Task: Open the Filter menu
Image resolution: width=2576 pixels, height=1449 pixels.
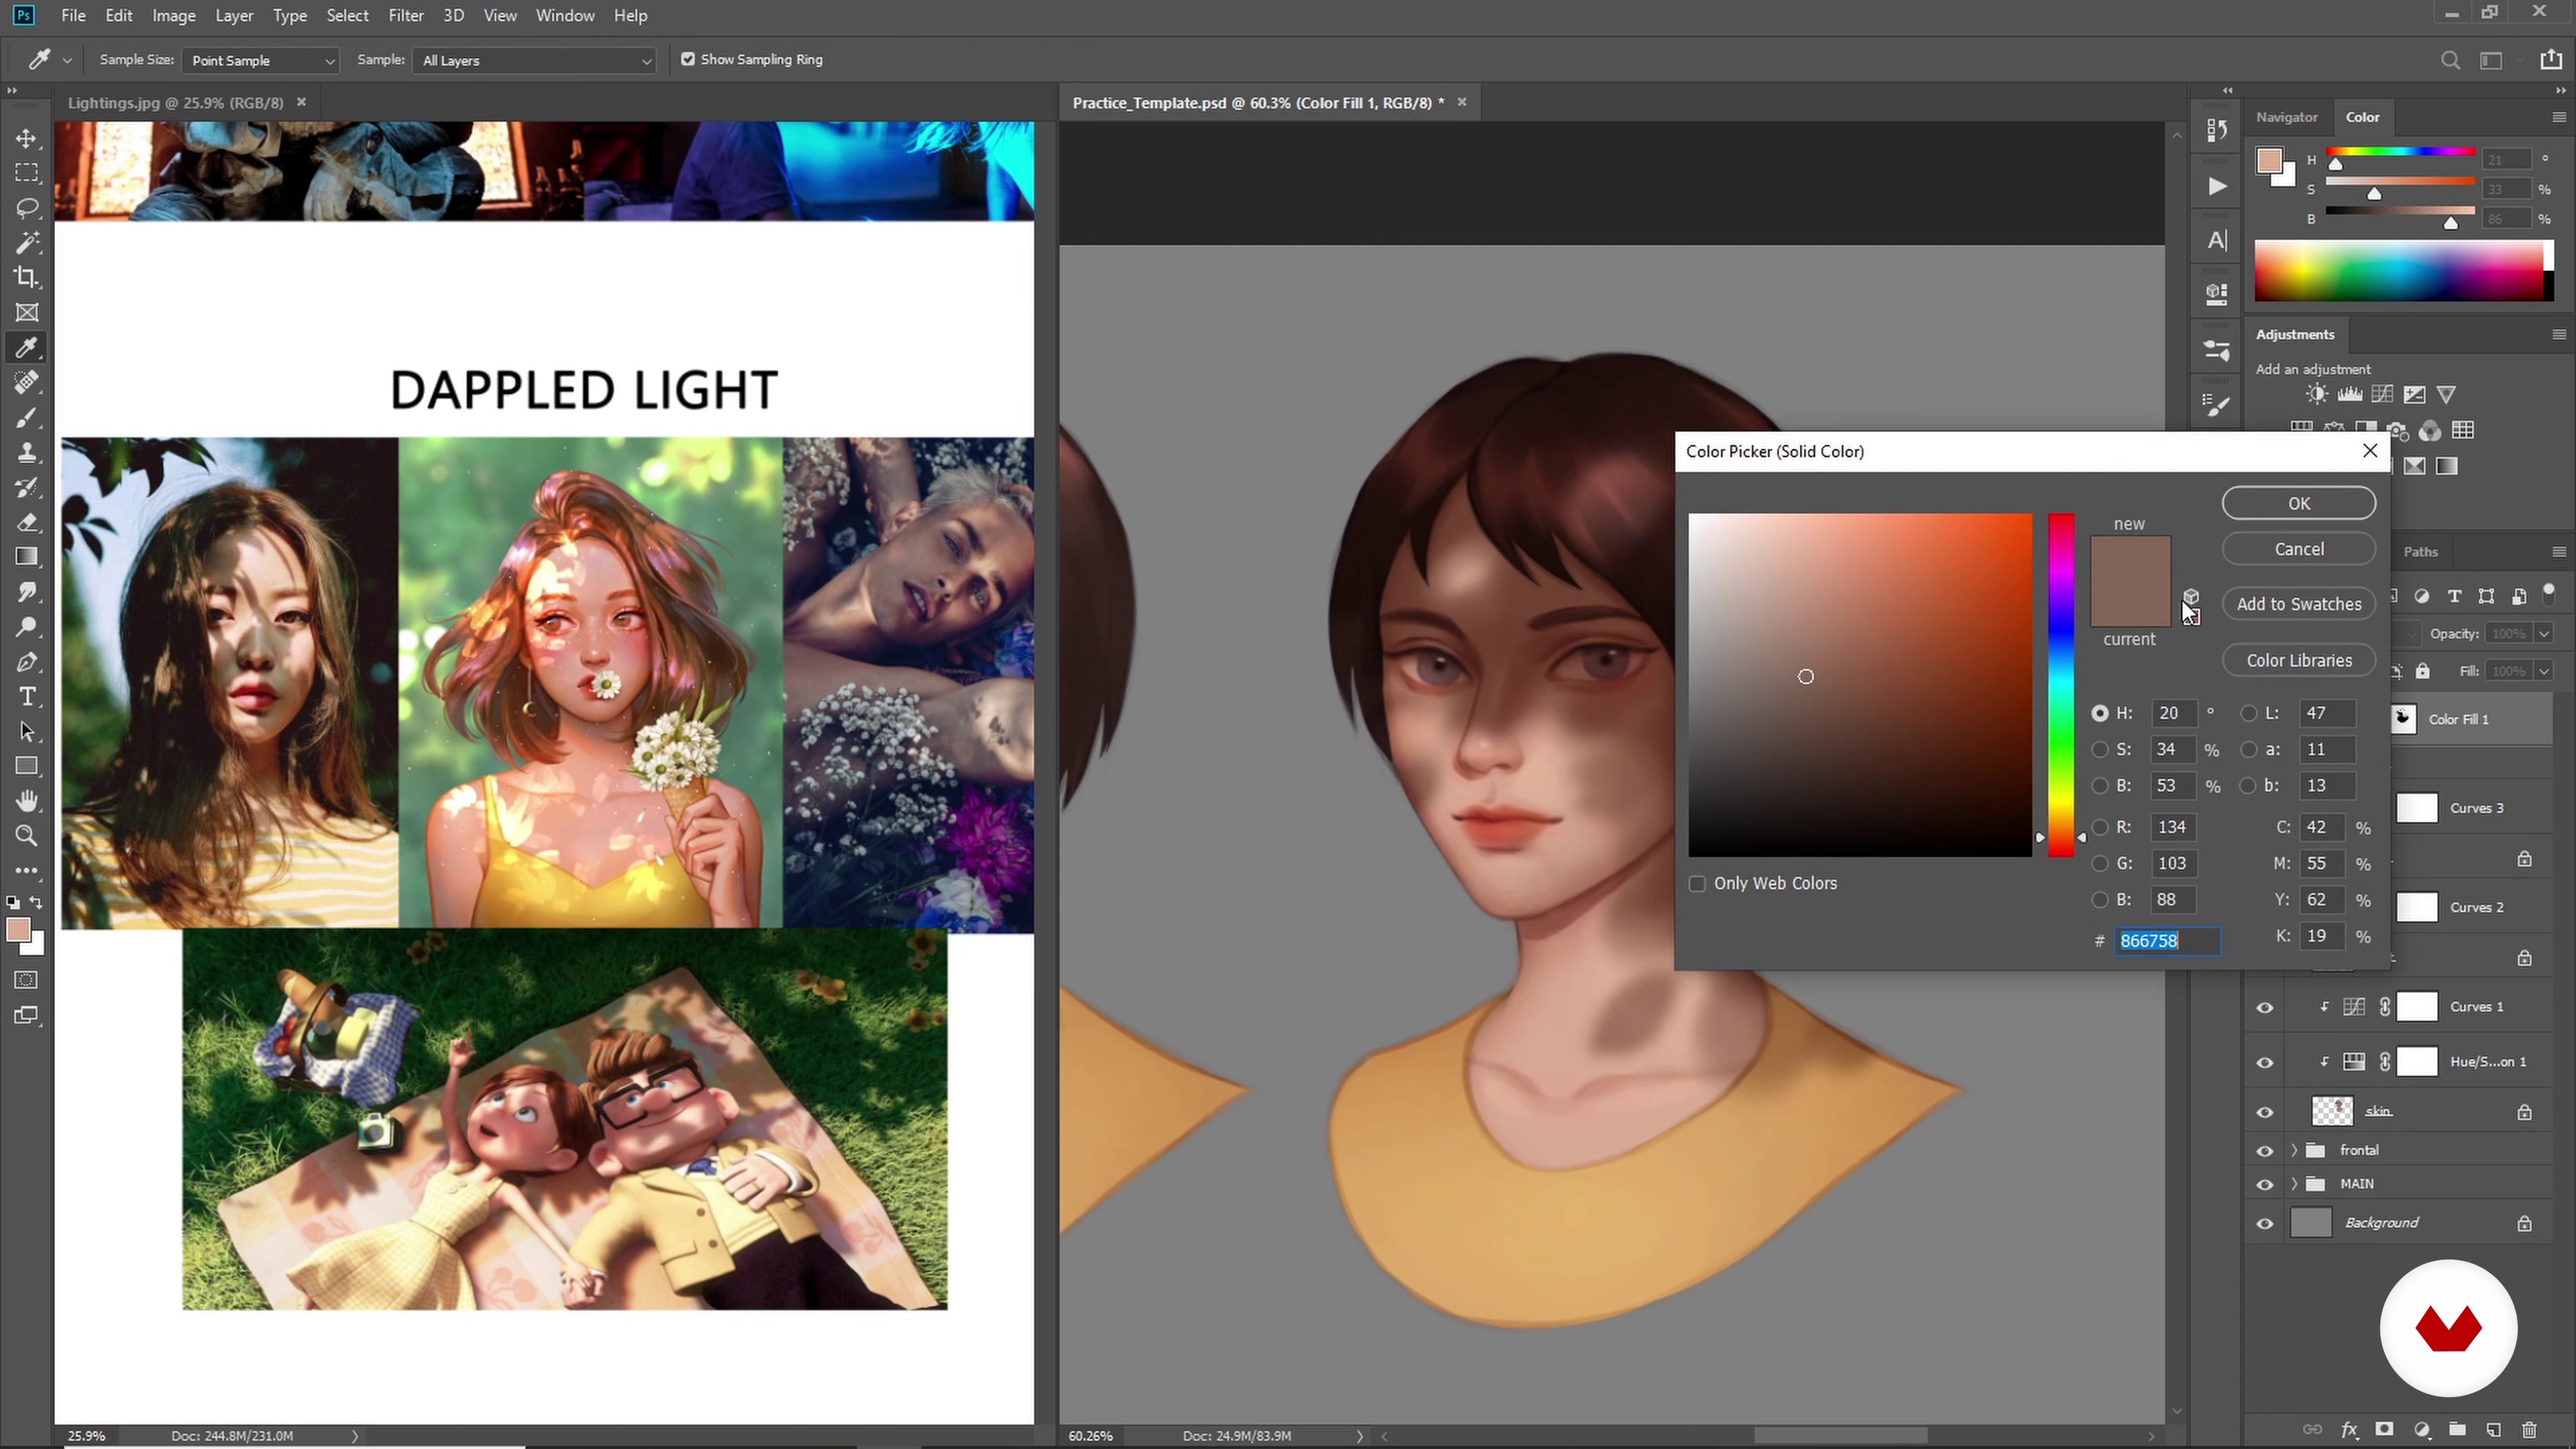Action: tap(406, 16)
